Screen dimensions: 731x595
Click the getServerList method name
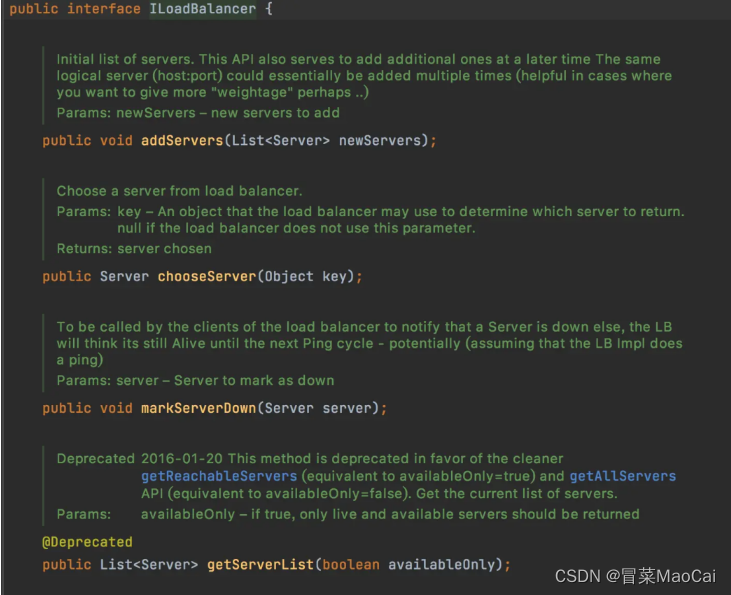[x=256, y=565]
